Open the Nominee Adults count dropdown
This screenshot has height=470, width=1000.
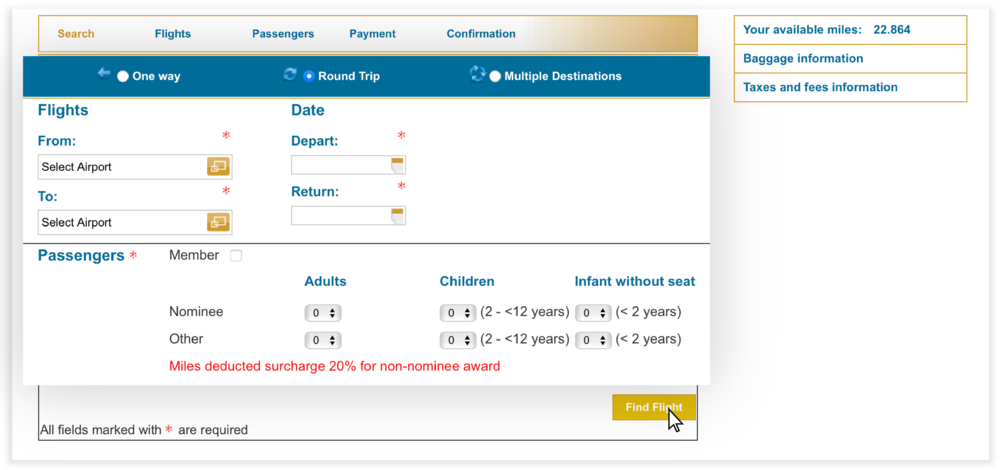[x=323, y=313]
